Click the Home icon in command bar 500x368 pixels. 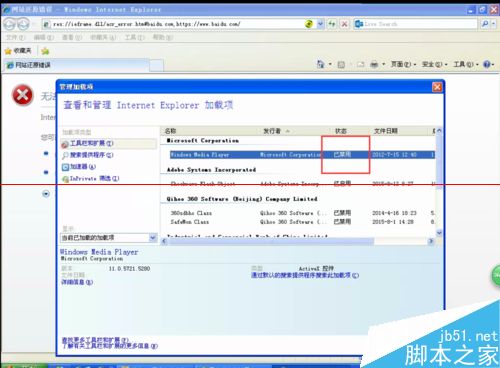tap(320, 64)
